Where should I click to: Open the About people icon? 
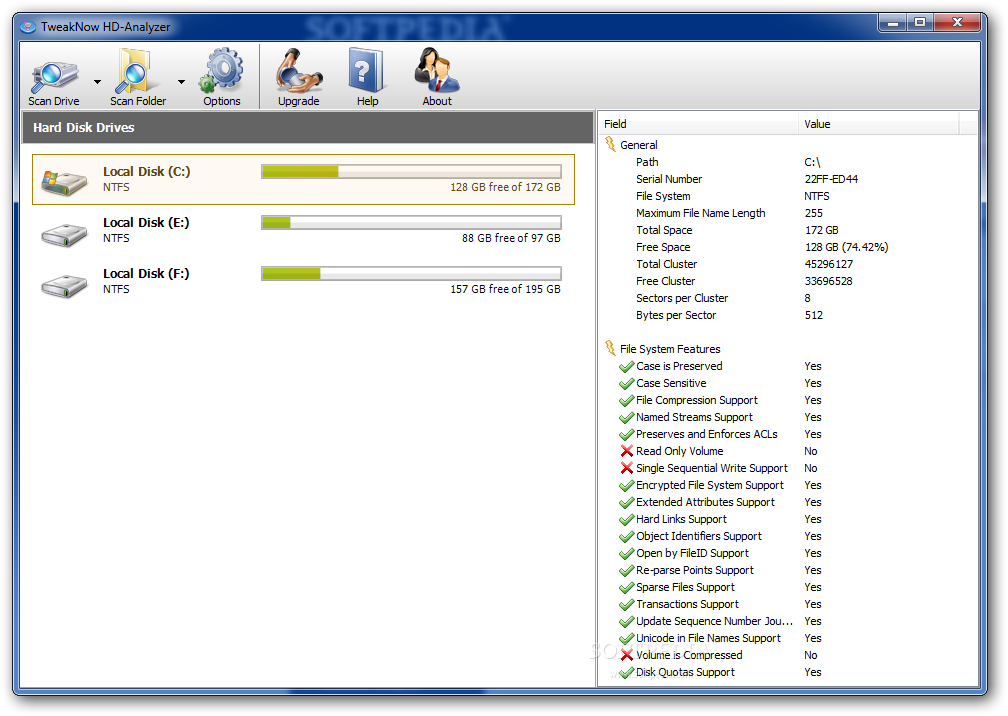point(436,70)
